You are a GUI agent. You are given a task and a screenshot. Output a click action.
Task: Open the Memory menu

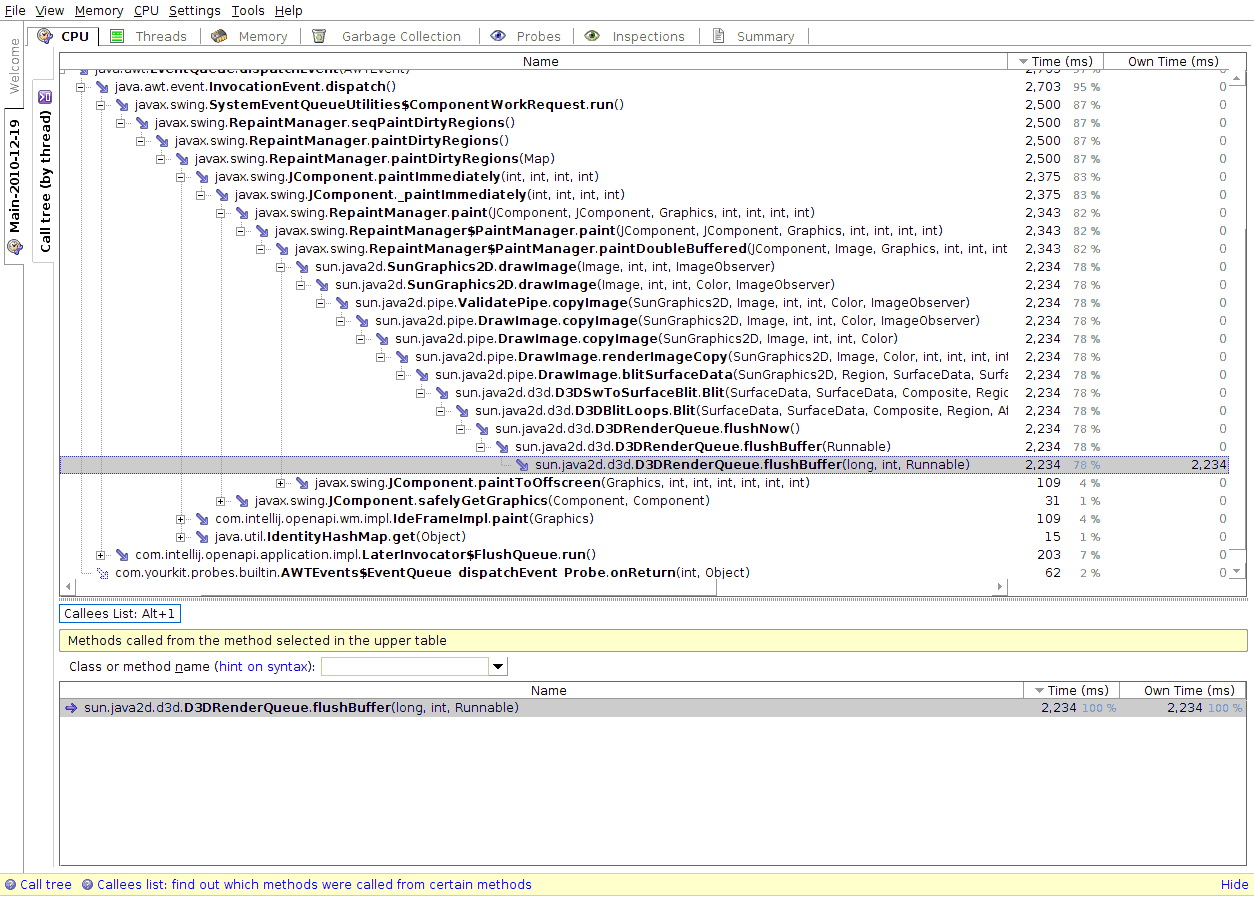(x=99, y=10)
